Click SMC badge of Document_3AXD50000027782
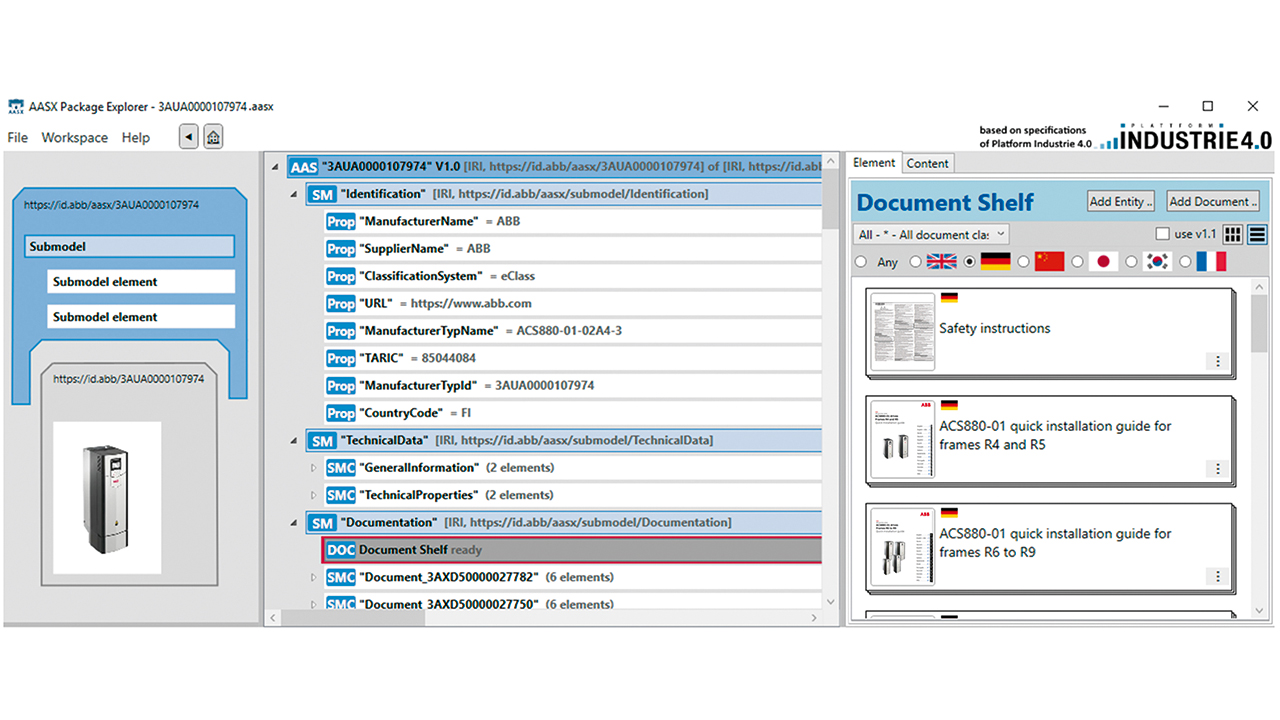The height and width of the screenshot is (720, 1280). point(341,577)
